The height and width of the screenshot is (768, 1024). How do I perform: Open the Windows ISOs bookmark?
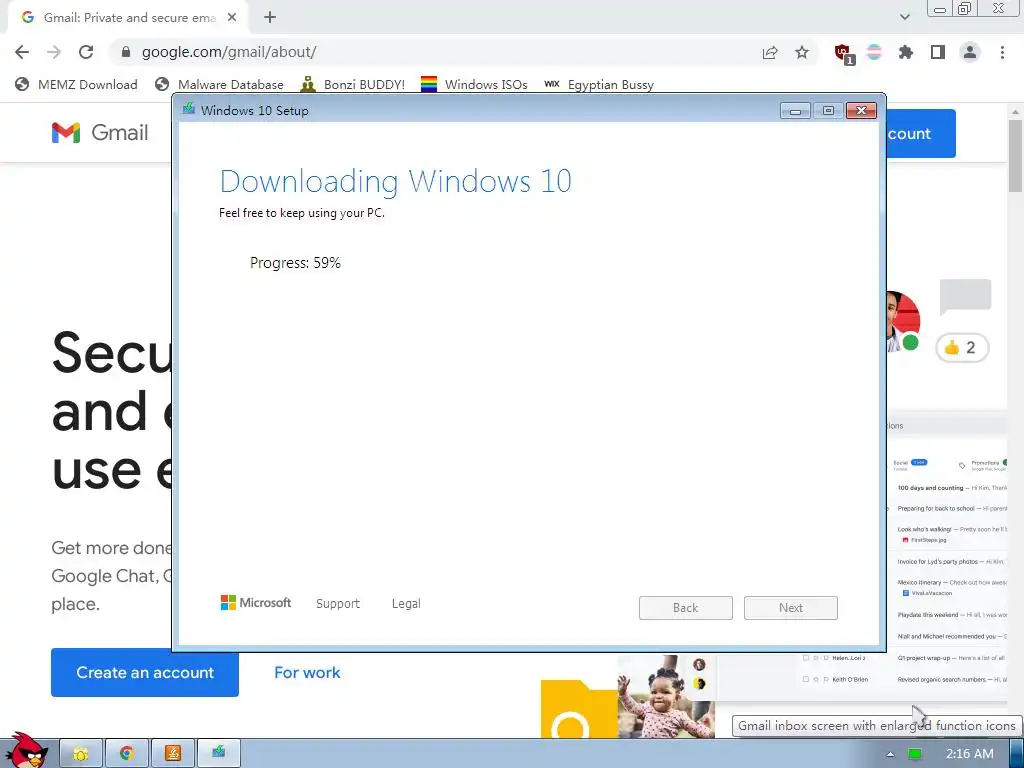474,84
